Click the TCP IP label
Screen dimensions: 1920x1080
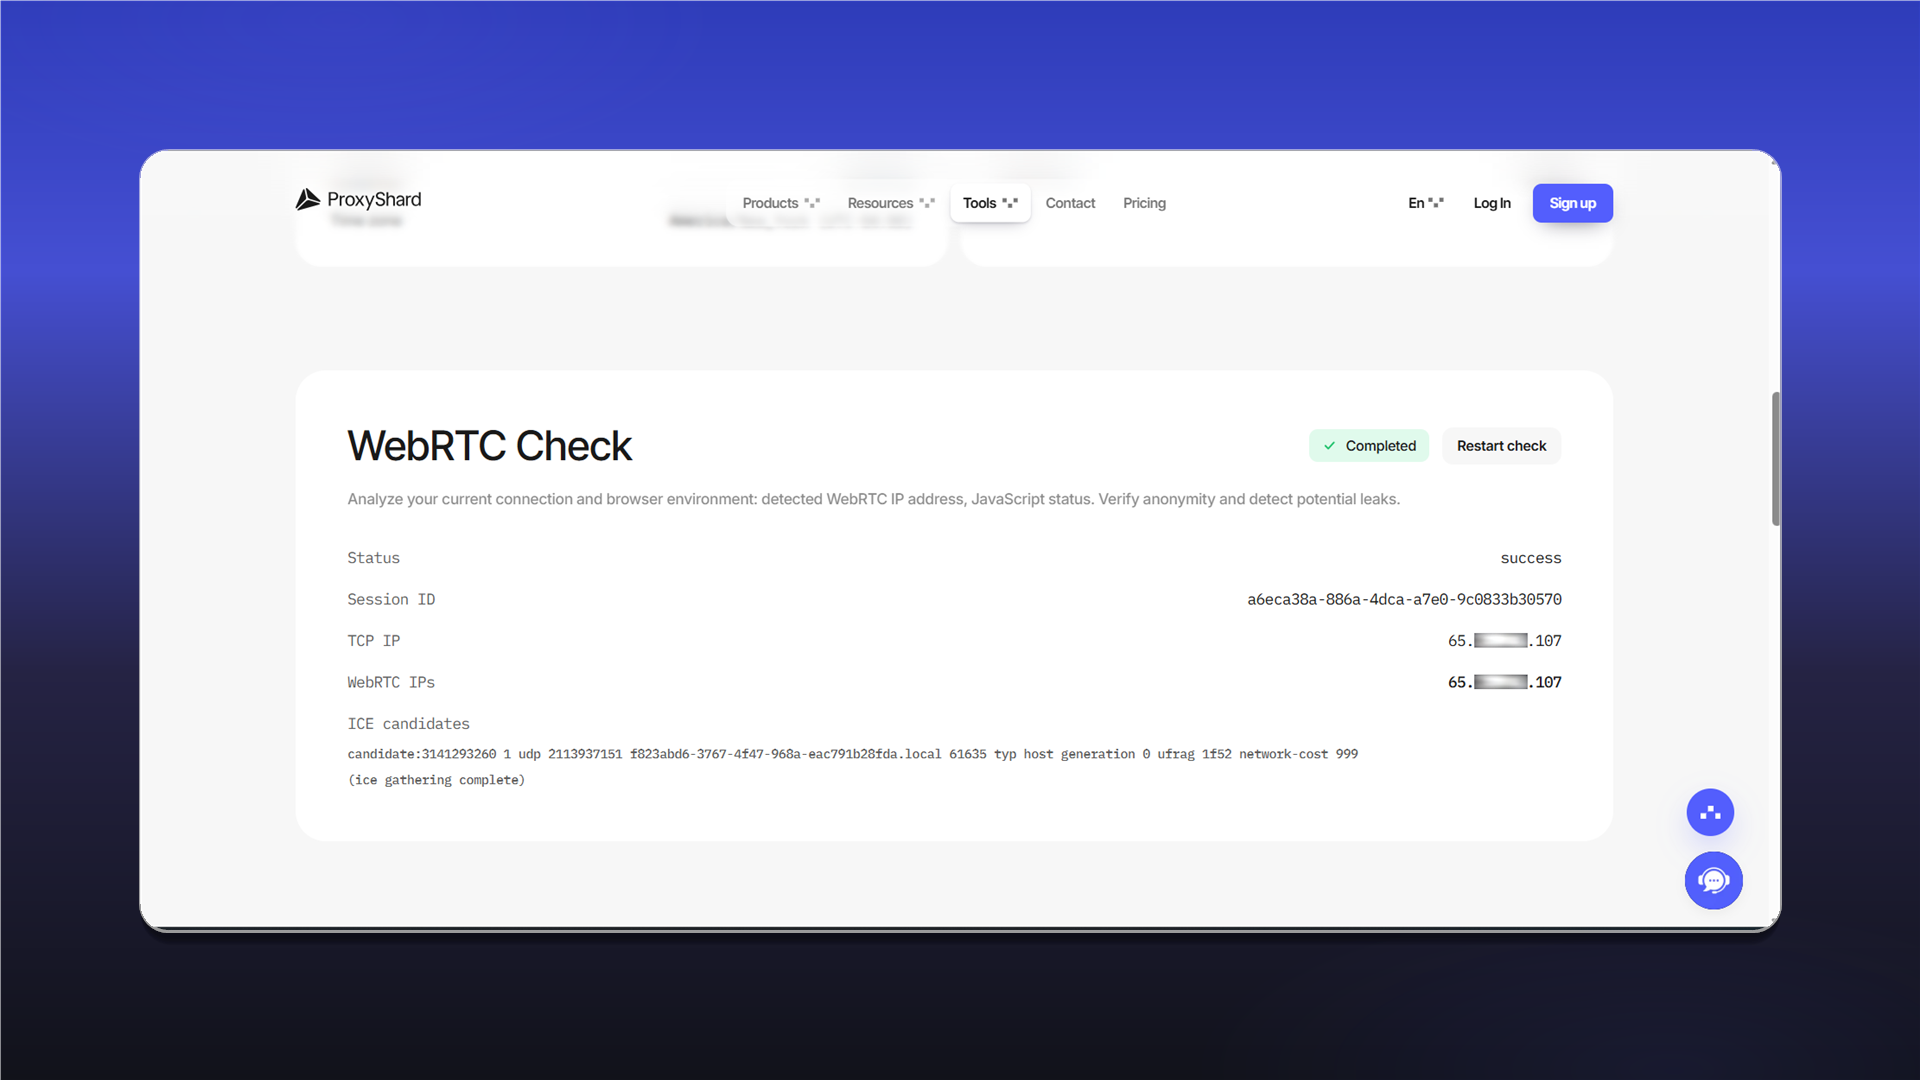(373, 641)
